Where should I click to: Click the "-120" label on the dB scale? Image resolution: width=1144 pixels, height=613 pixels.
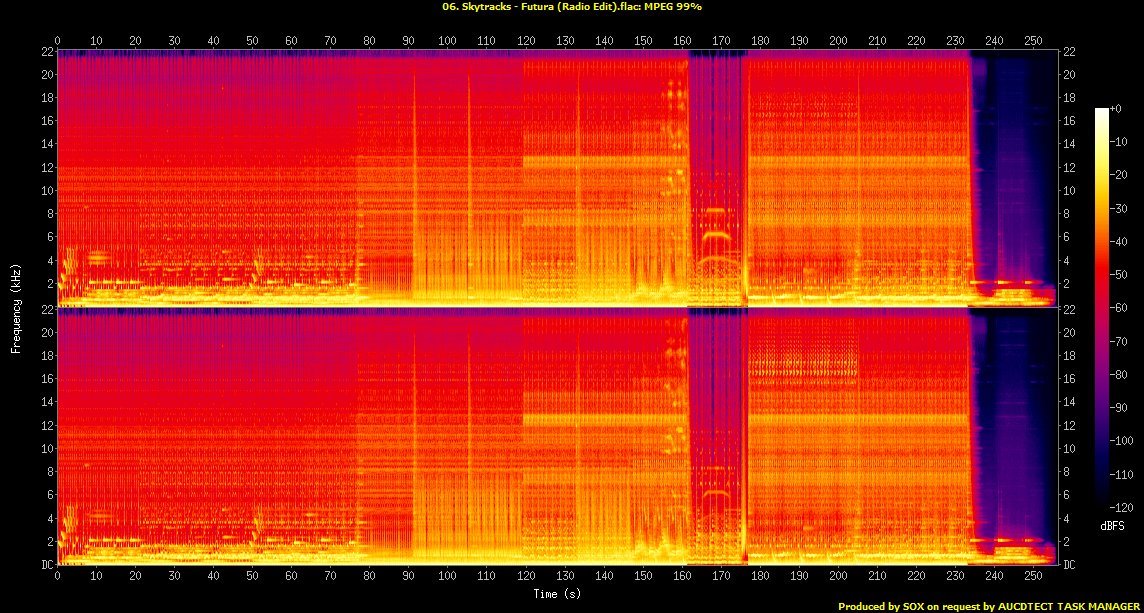click(x=1123, y=507)
